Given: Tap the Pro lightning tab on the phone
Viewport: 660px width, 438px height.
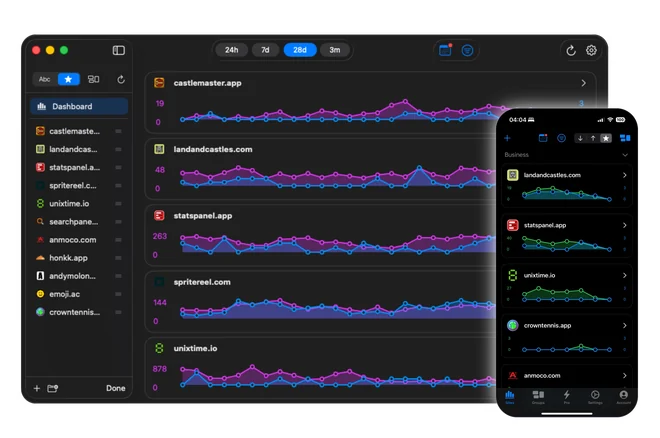Looking at the screenshot, I should [567, 397].
